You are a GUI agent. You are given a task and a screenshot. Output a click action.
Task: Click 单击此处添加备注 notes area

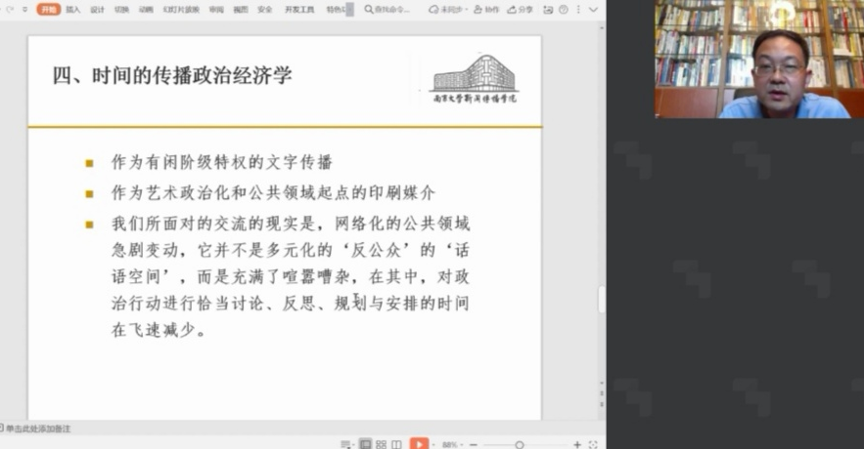[x=38, y=428]
